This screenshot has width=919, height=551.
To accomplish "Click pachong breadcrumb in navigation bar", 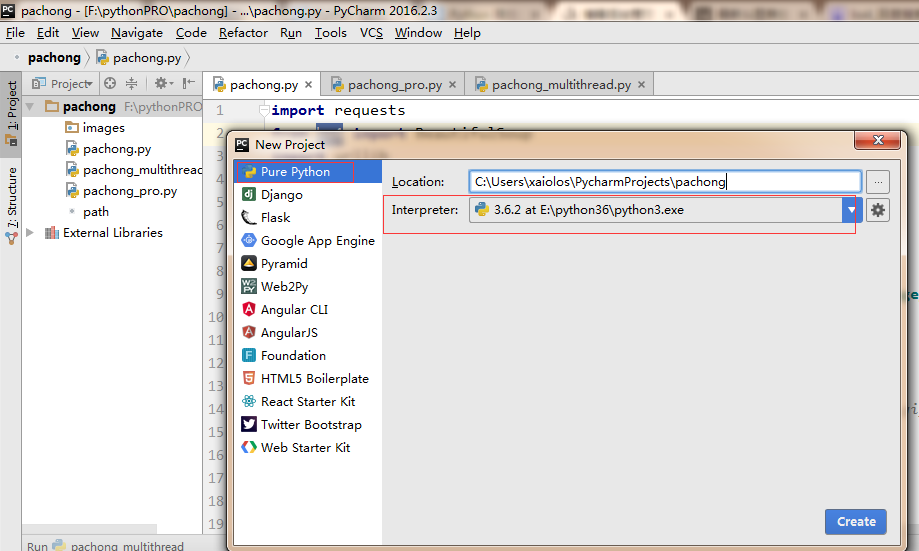I will click(54, 57).
